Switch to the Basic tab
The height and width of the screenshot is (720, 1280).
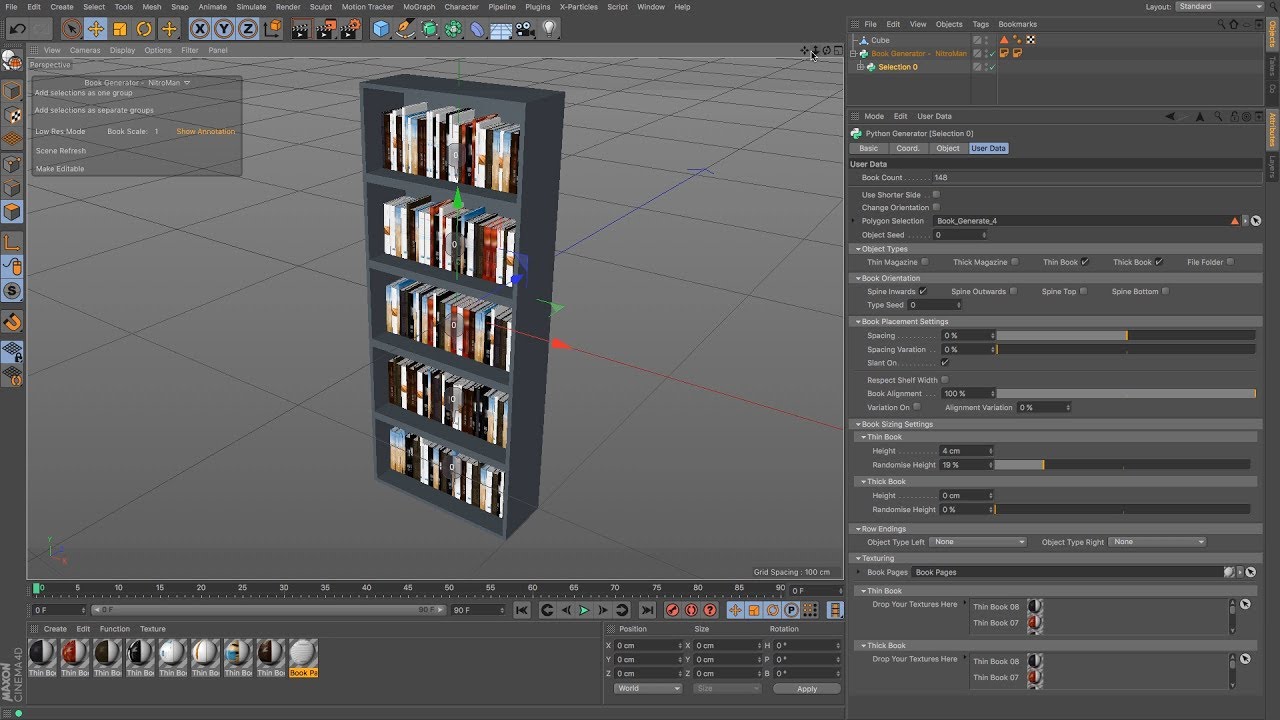[868, 148]
